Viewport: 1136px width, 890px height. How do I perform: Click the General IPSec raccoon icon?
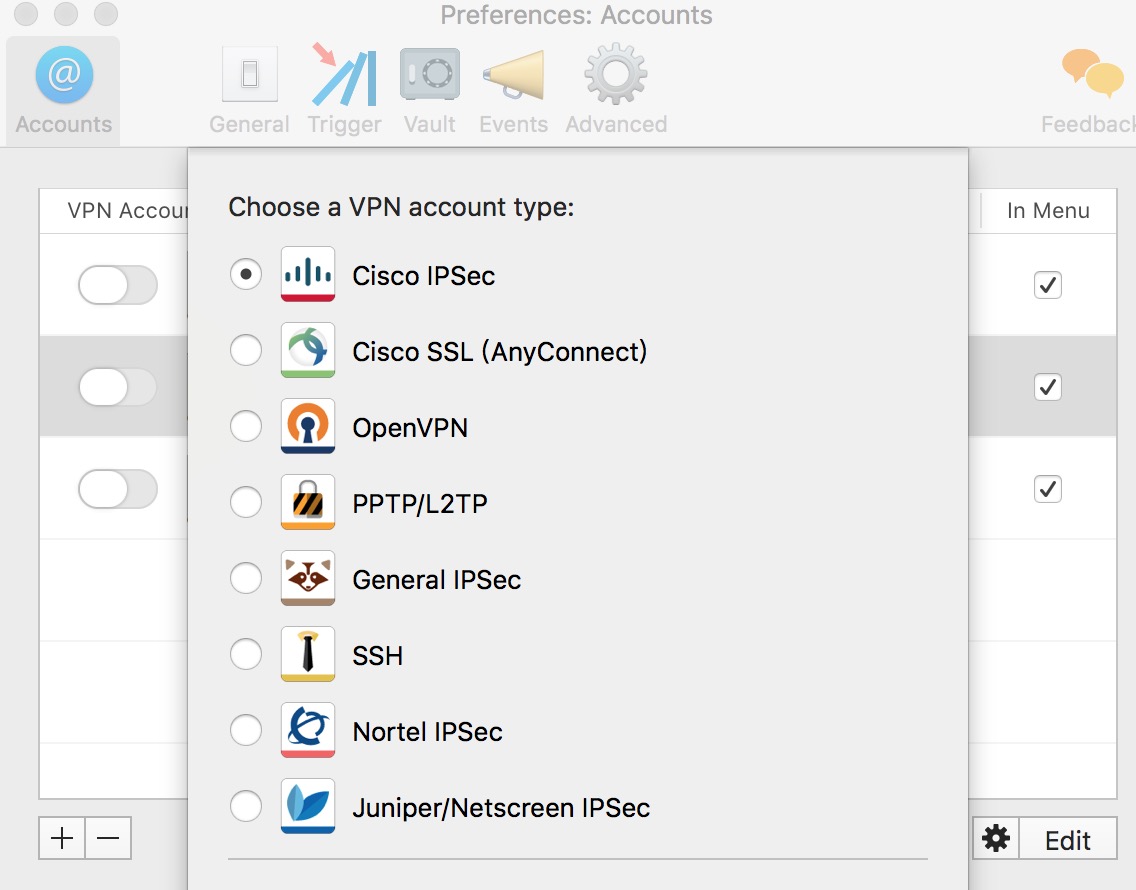307,579
